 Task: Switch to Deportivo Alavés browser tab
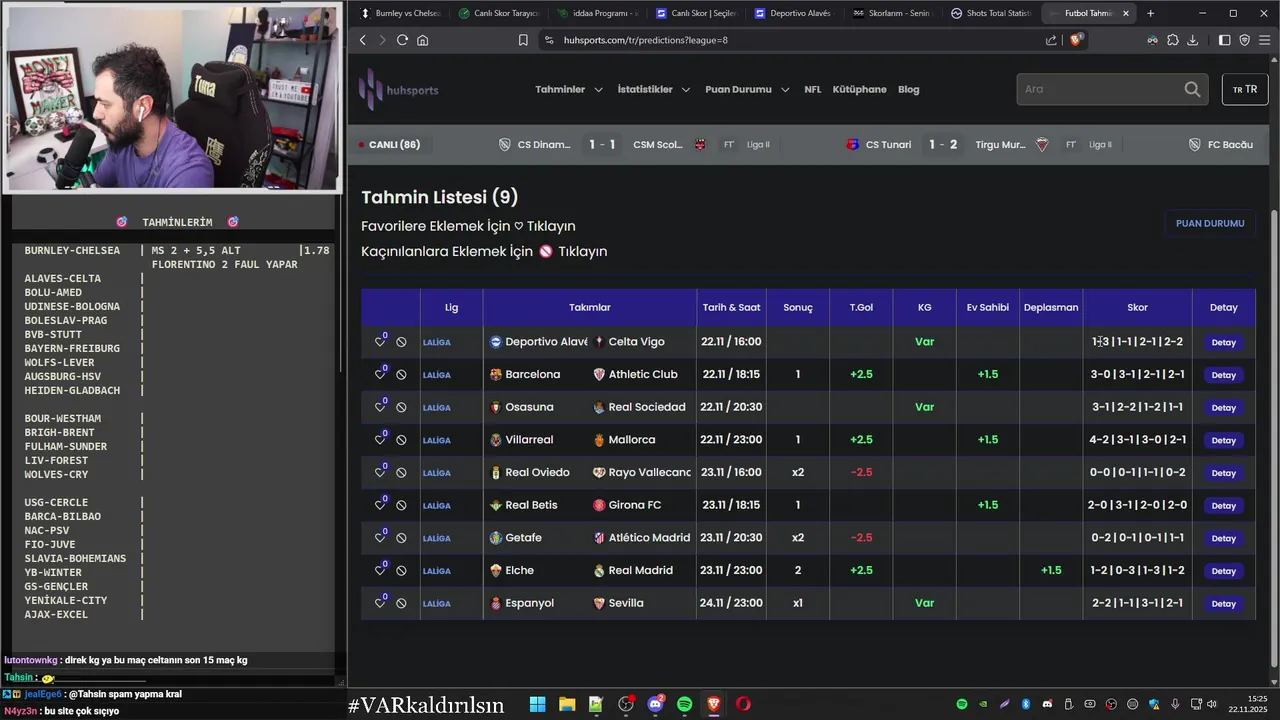pyautogui.click(x=795, y=13)
